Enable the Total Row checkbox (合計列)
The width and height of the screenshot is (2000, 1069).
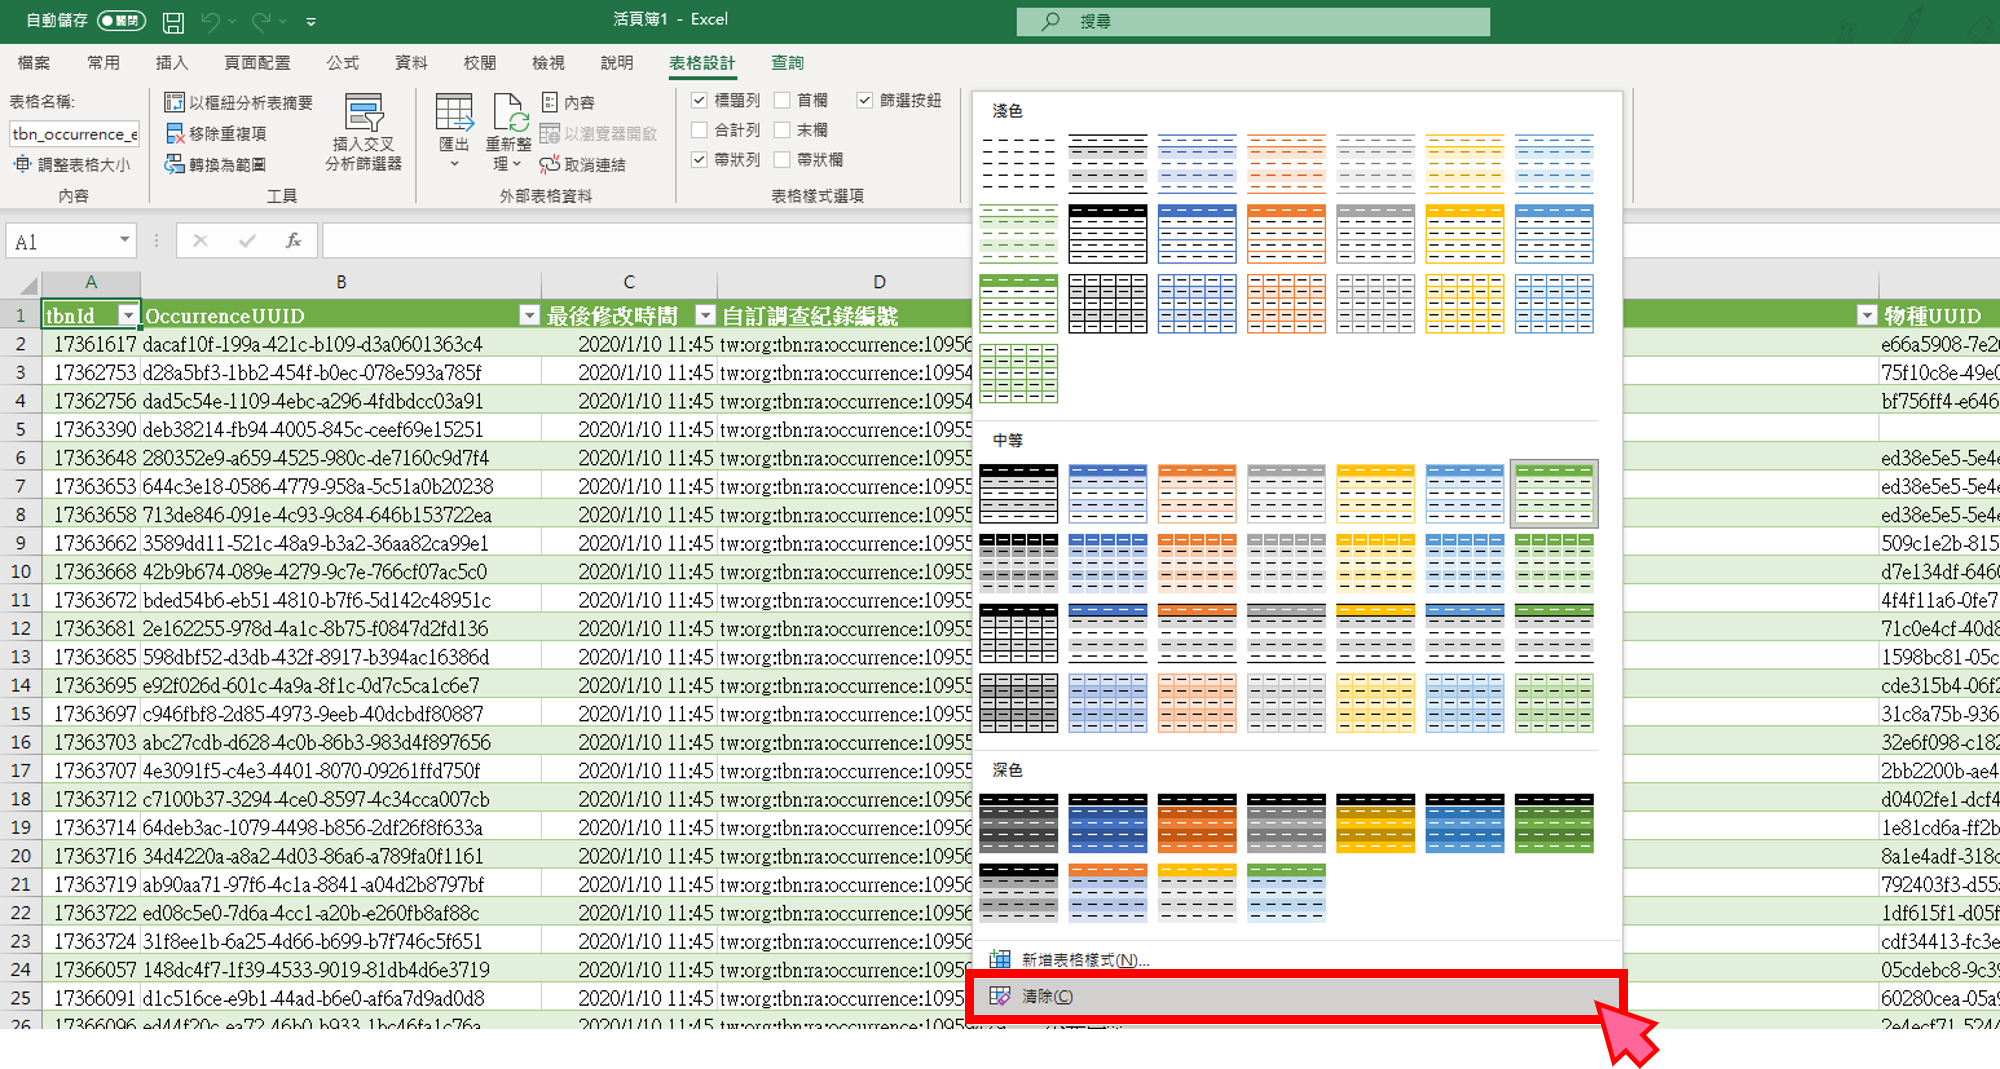(700, 130)
